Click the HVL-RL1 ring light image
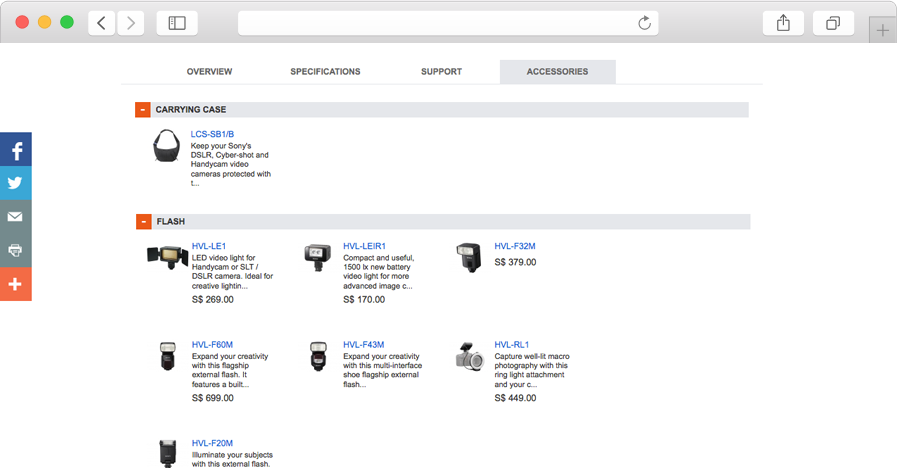This screenshot has height=468, width=897. click(470, 355)
